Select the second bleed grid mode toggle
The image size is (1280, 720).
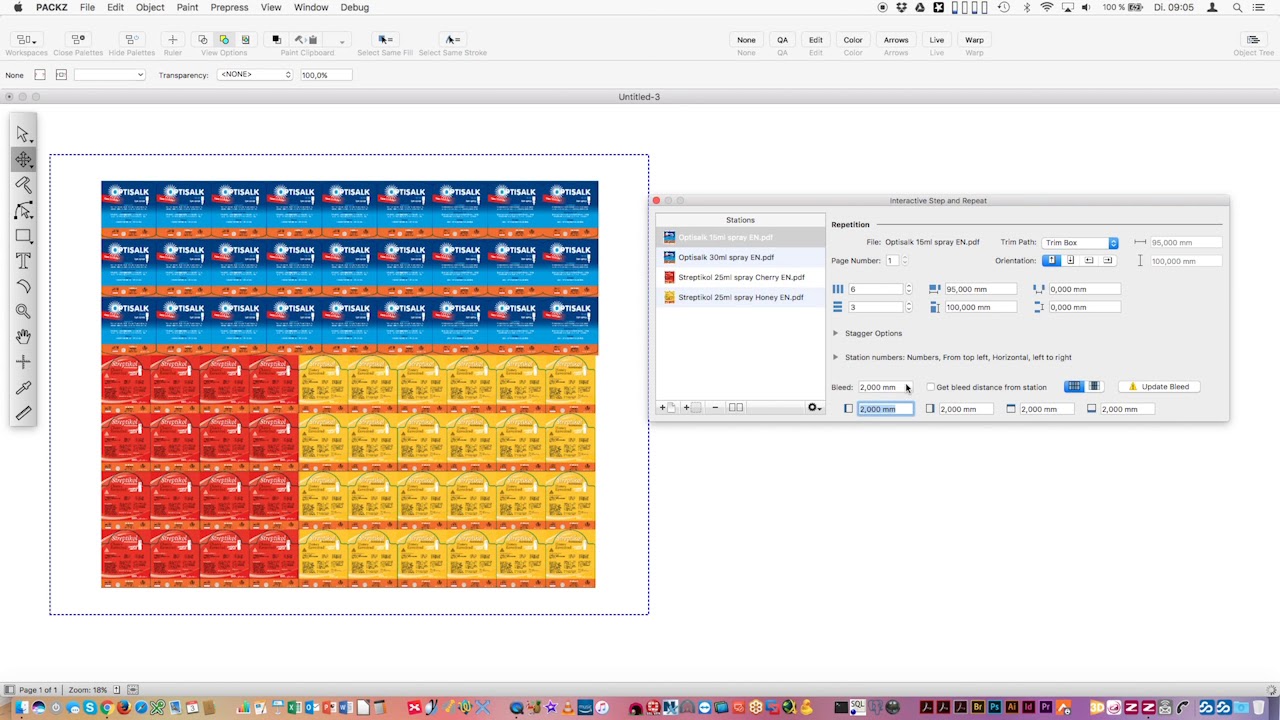pos(1094,387)
